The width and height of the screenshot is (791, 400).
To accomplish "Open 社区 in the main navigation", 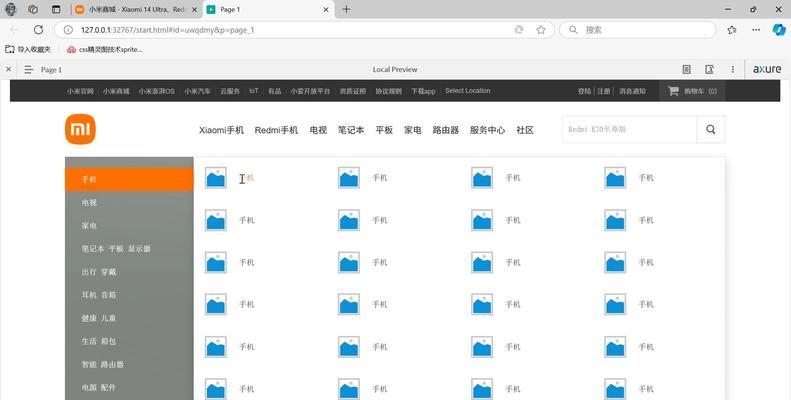I will click(525, 130).
